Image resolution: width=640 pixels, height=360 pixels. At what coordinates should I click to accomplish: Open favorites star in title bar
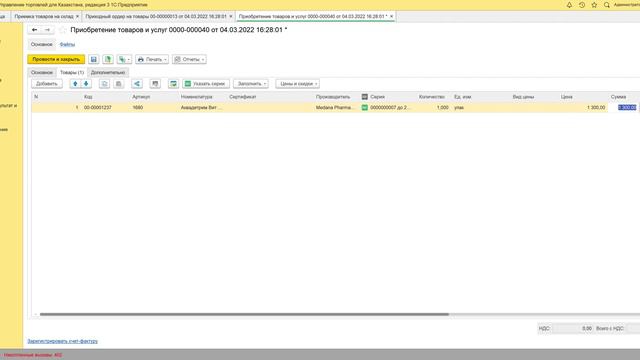pos(594,5)
